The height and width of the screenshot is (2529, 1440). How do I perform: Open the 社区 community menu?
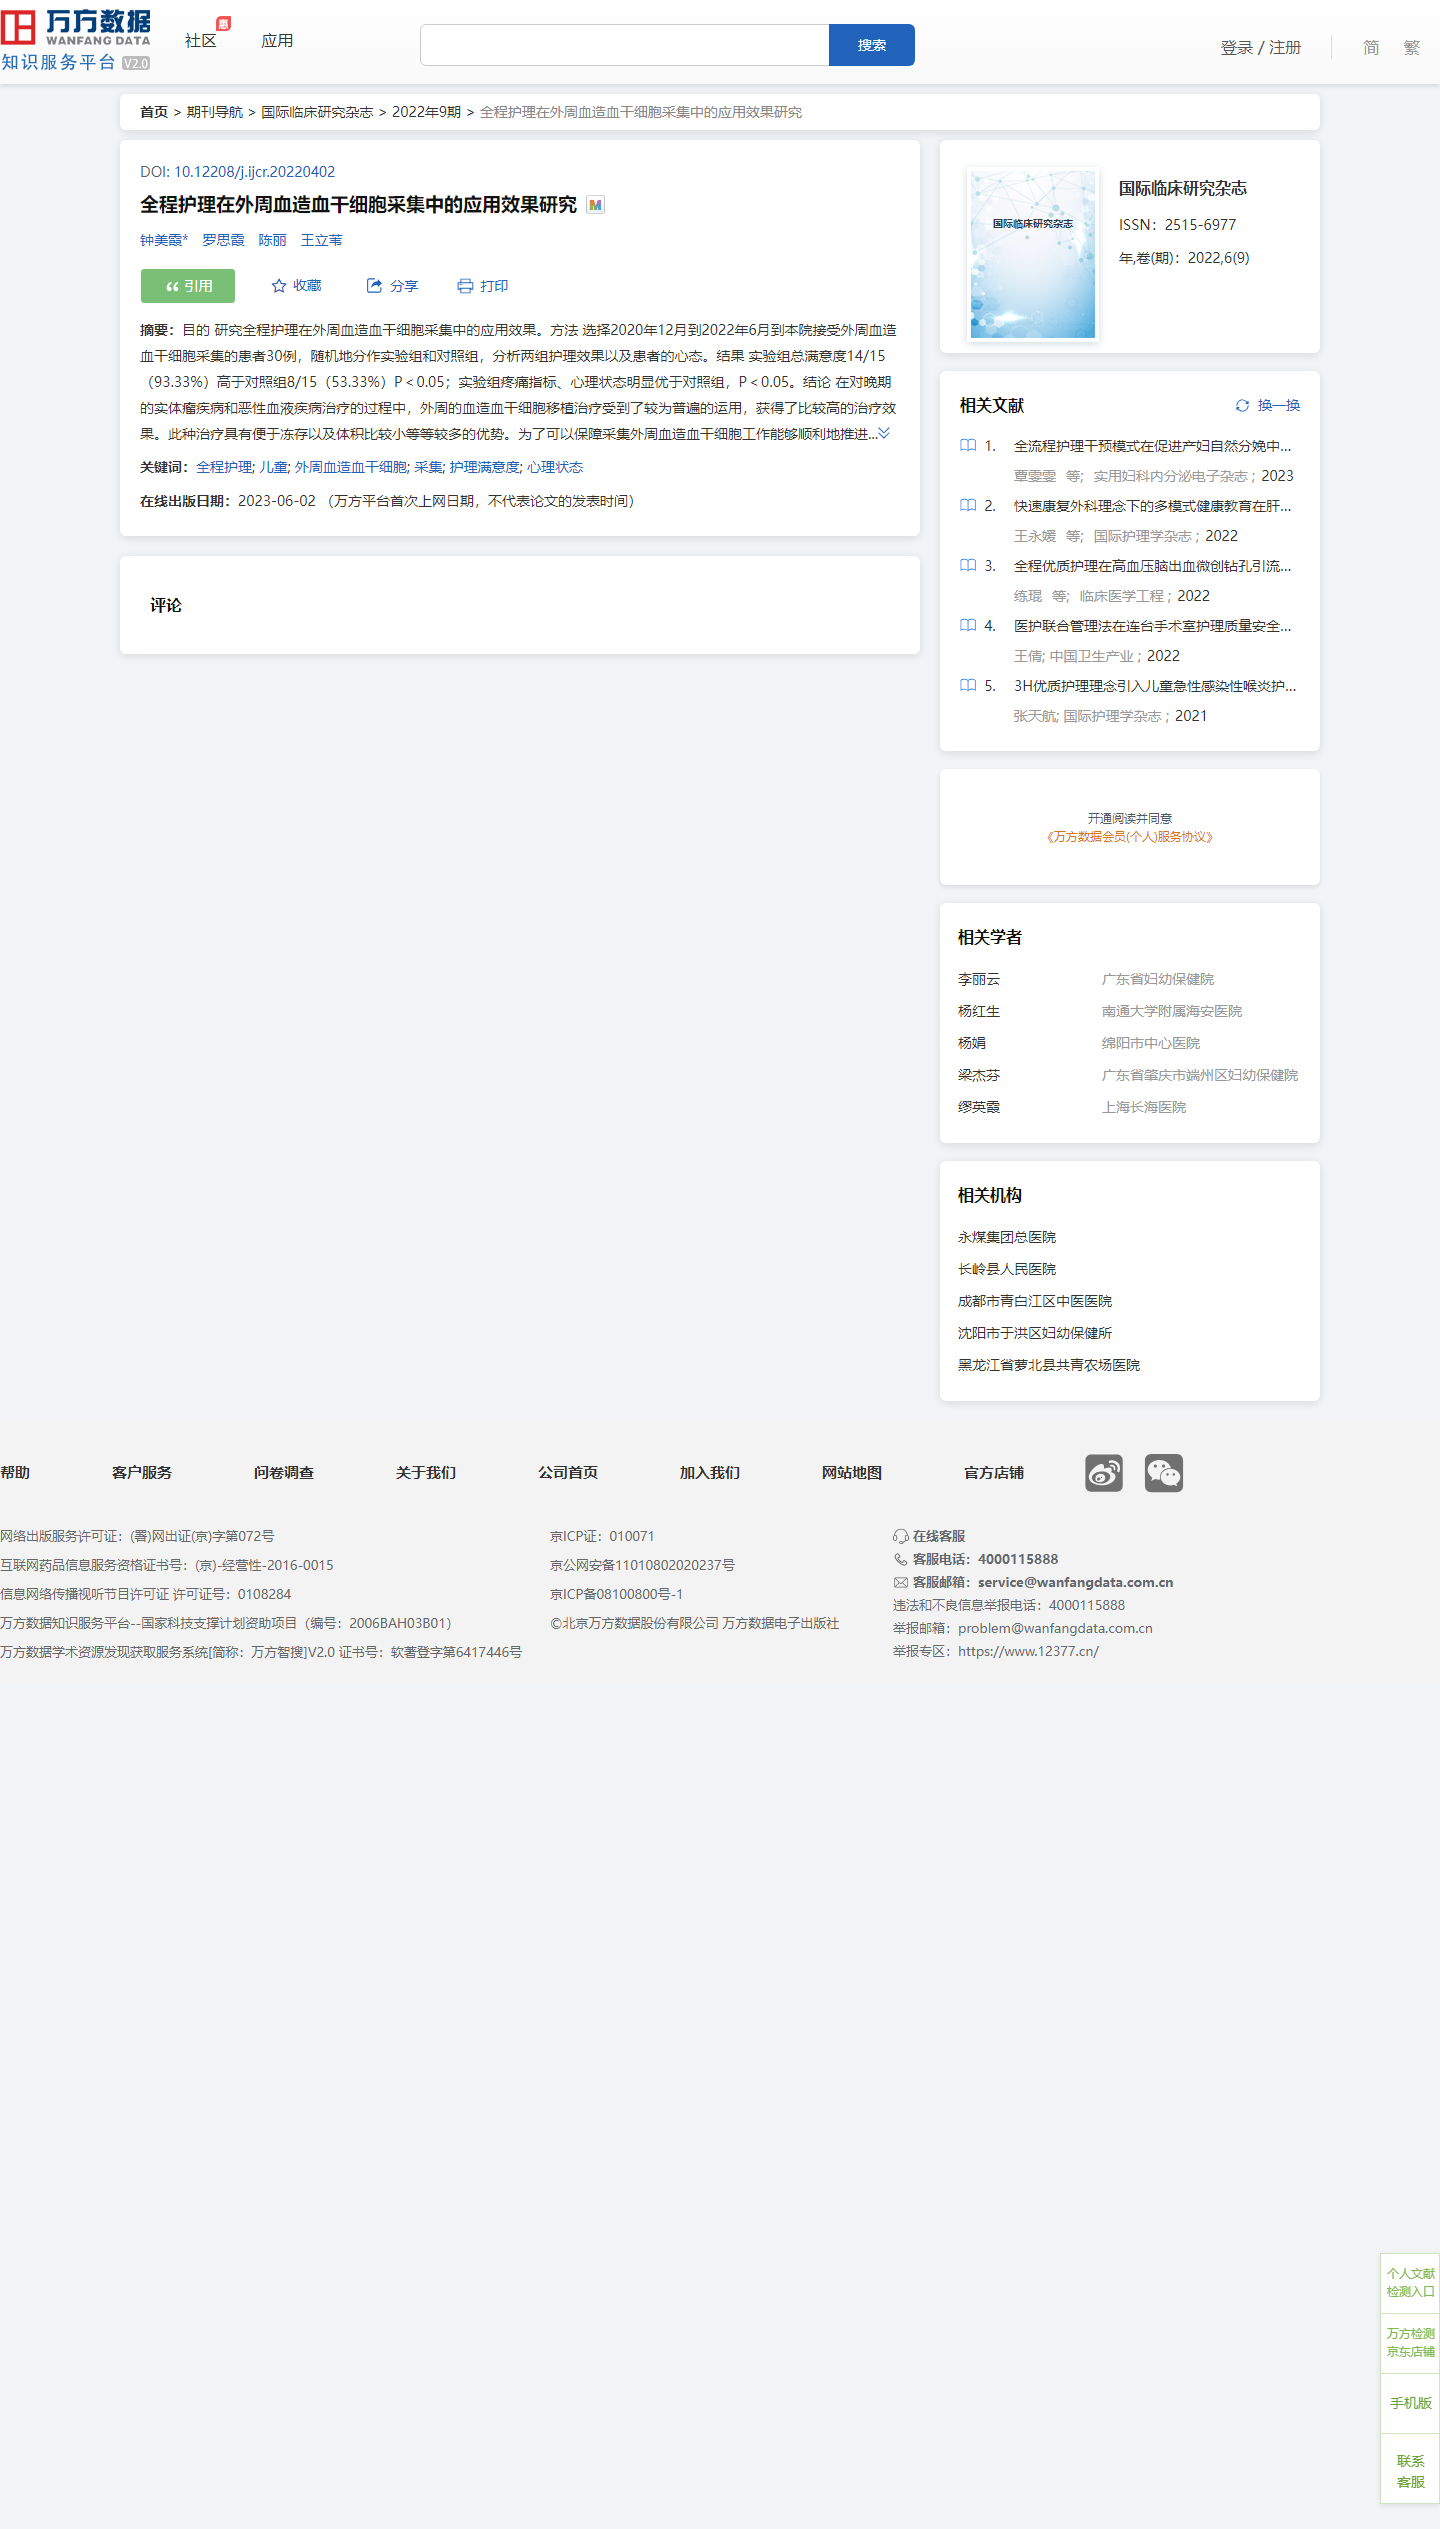(201, 41)
